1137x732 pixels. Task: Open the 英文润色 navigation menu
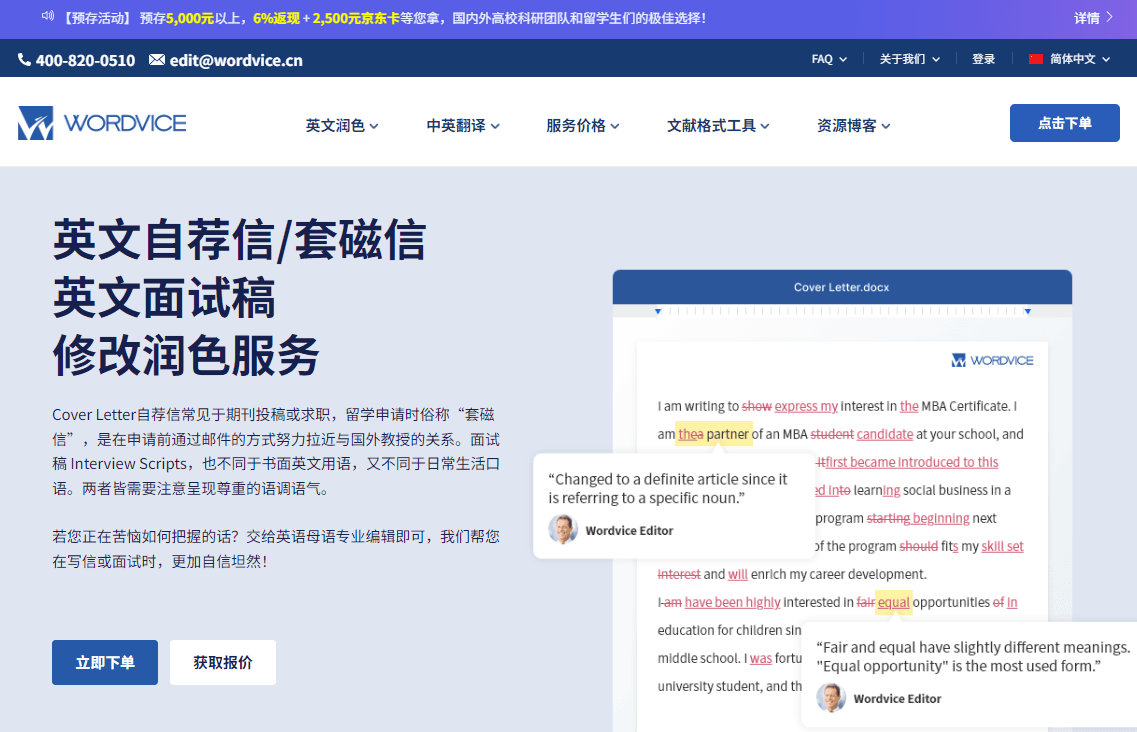coord(341,125)
